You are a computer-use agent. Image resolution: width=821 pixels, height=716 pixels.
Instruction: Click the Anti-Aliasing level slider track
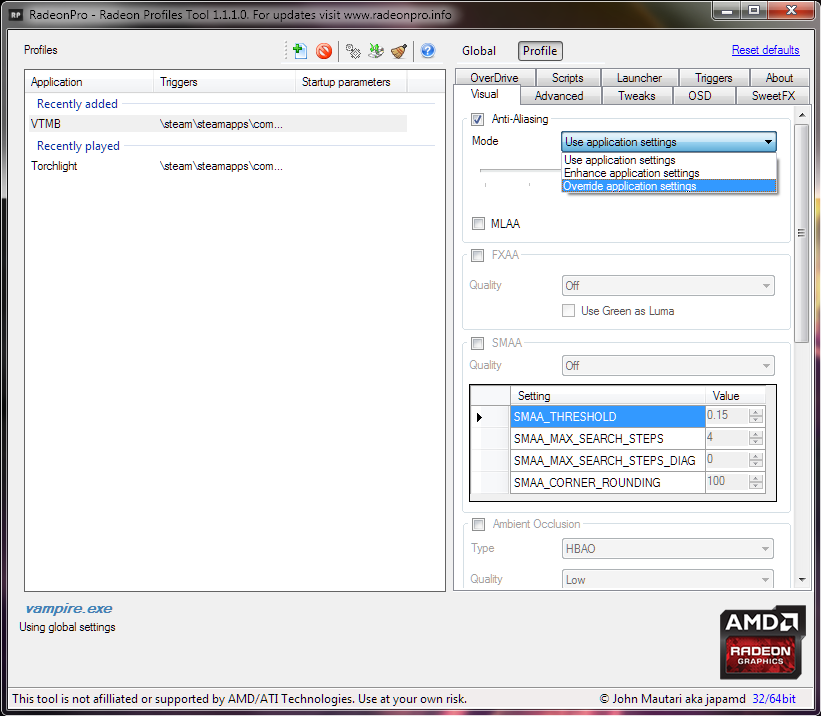[x=520, y=170]
